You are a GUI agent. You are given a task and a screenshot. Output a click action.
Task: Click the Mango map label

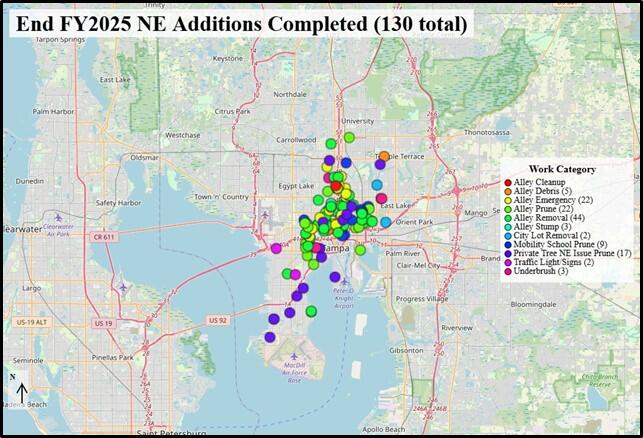pyautogui.click(x=476, y=213)
